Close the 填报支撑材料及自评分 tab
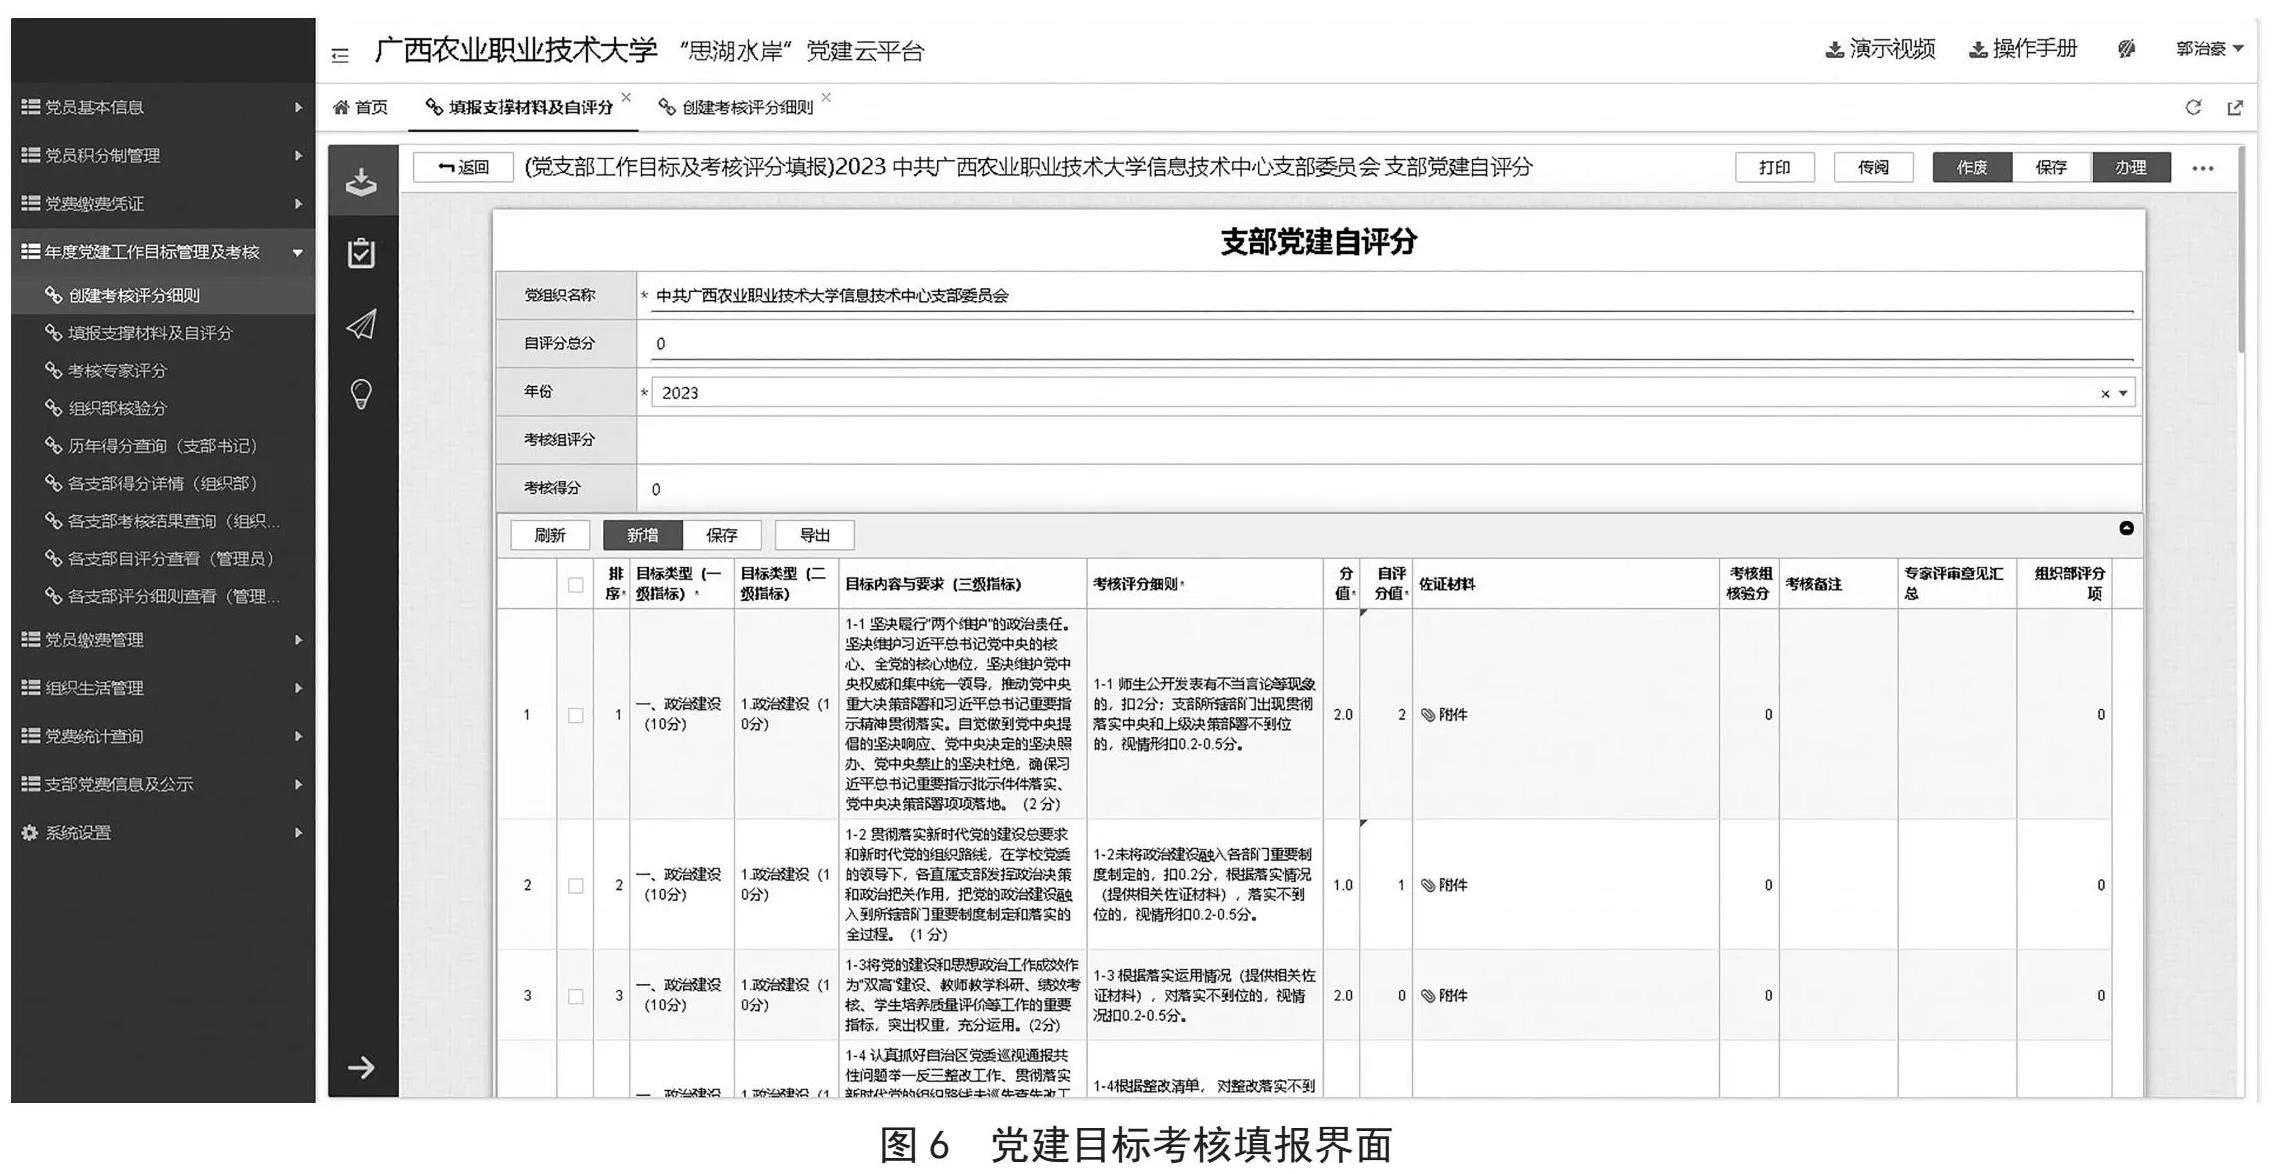Viewport: 2284px width, 1174px height. pos(626,97)
